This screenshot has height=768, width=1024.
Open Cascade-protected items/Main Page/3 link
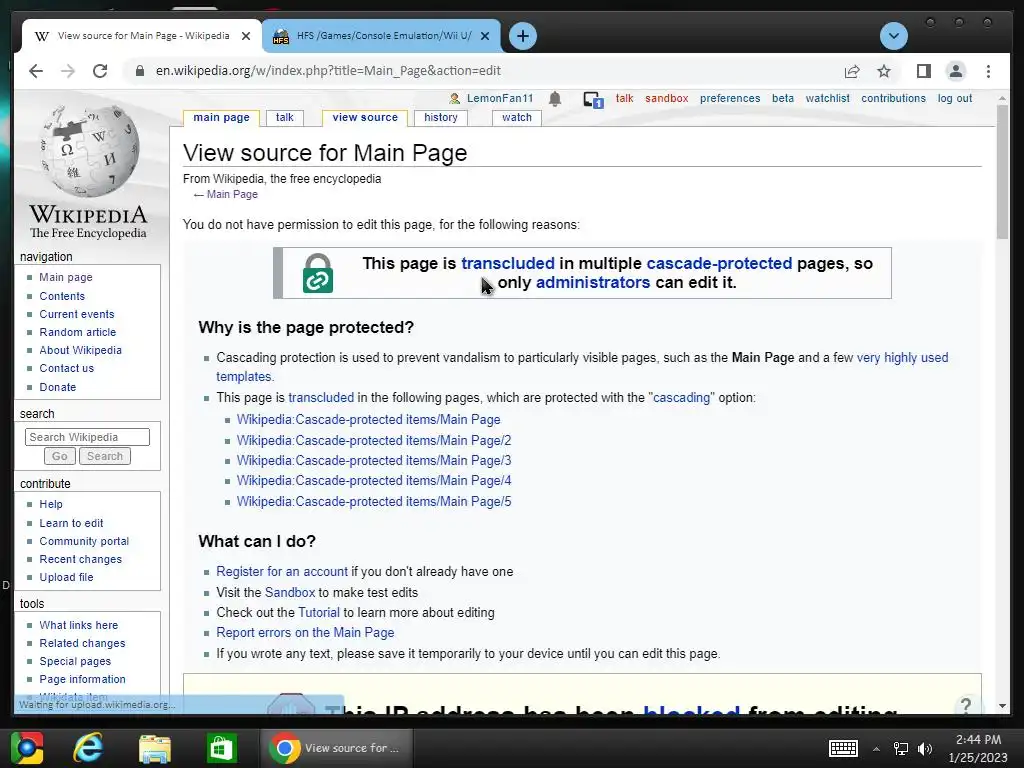pos(374,460)
